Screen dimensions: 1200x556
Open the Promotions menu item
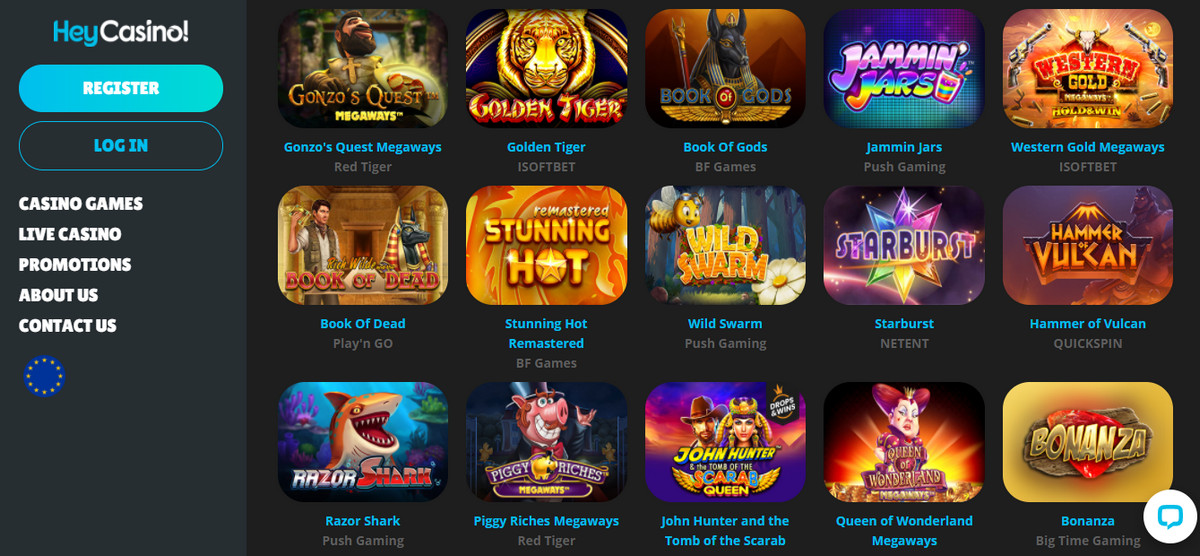click(x=75, y=265)
